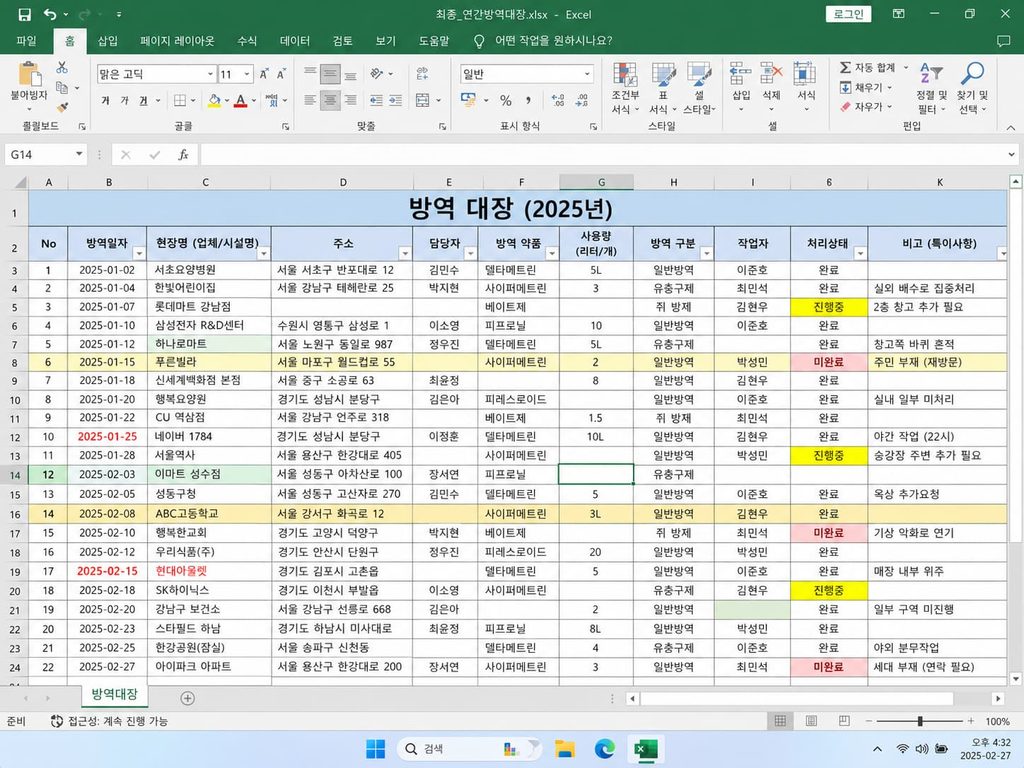Undo the last action
This screenshot has height=768, width=1024.
coord(50,14)
